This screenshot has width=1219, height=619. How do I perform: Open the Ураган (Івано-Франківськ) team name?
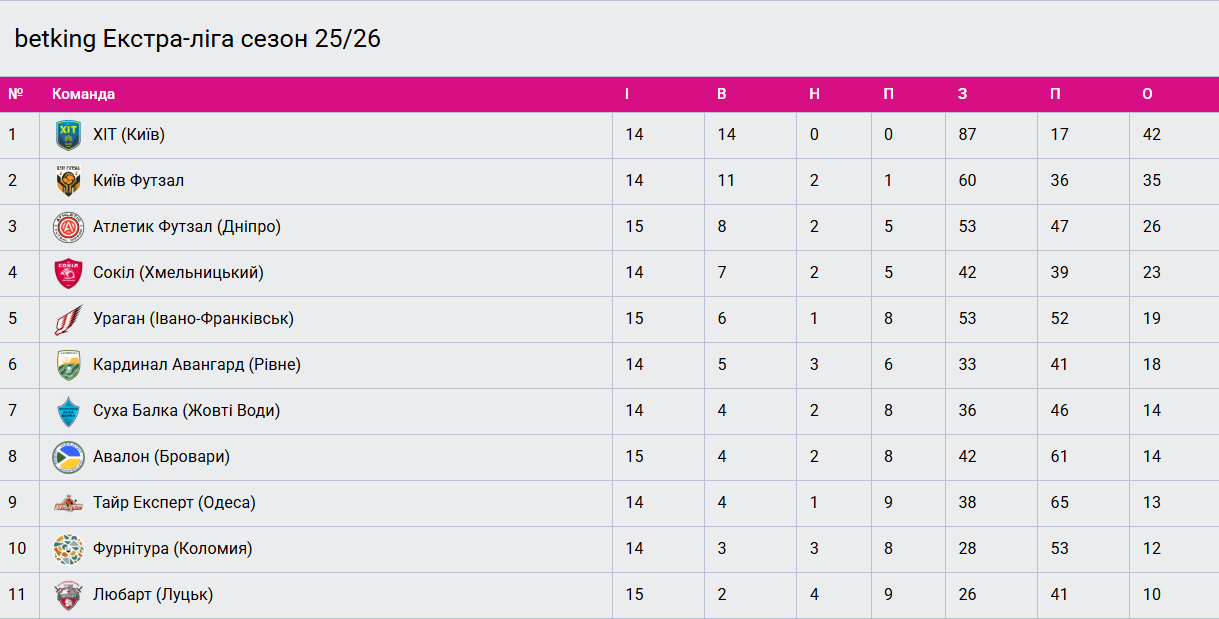[x=193, y=318]
